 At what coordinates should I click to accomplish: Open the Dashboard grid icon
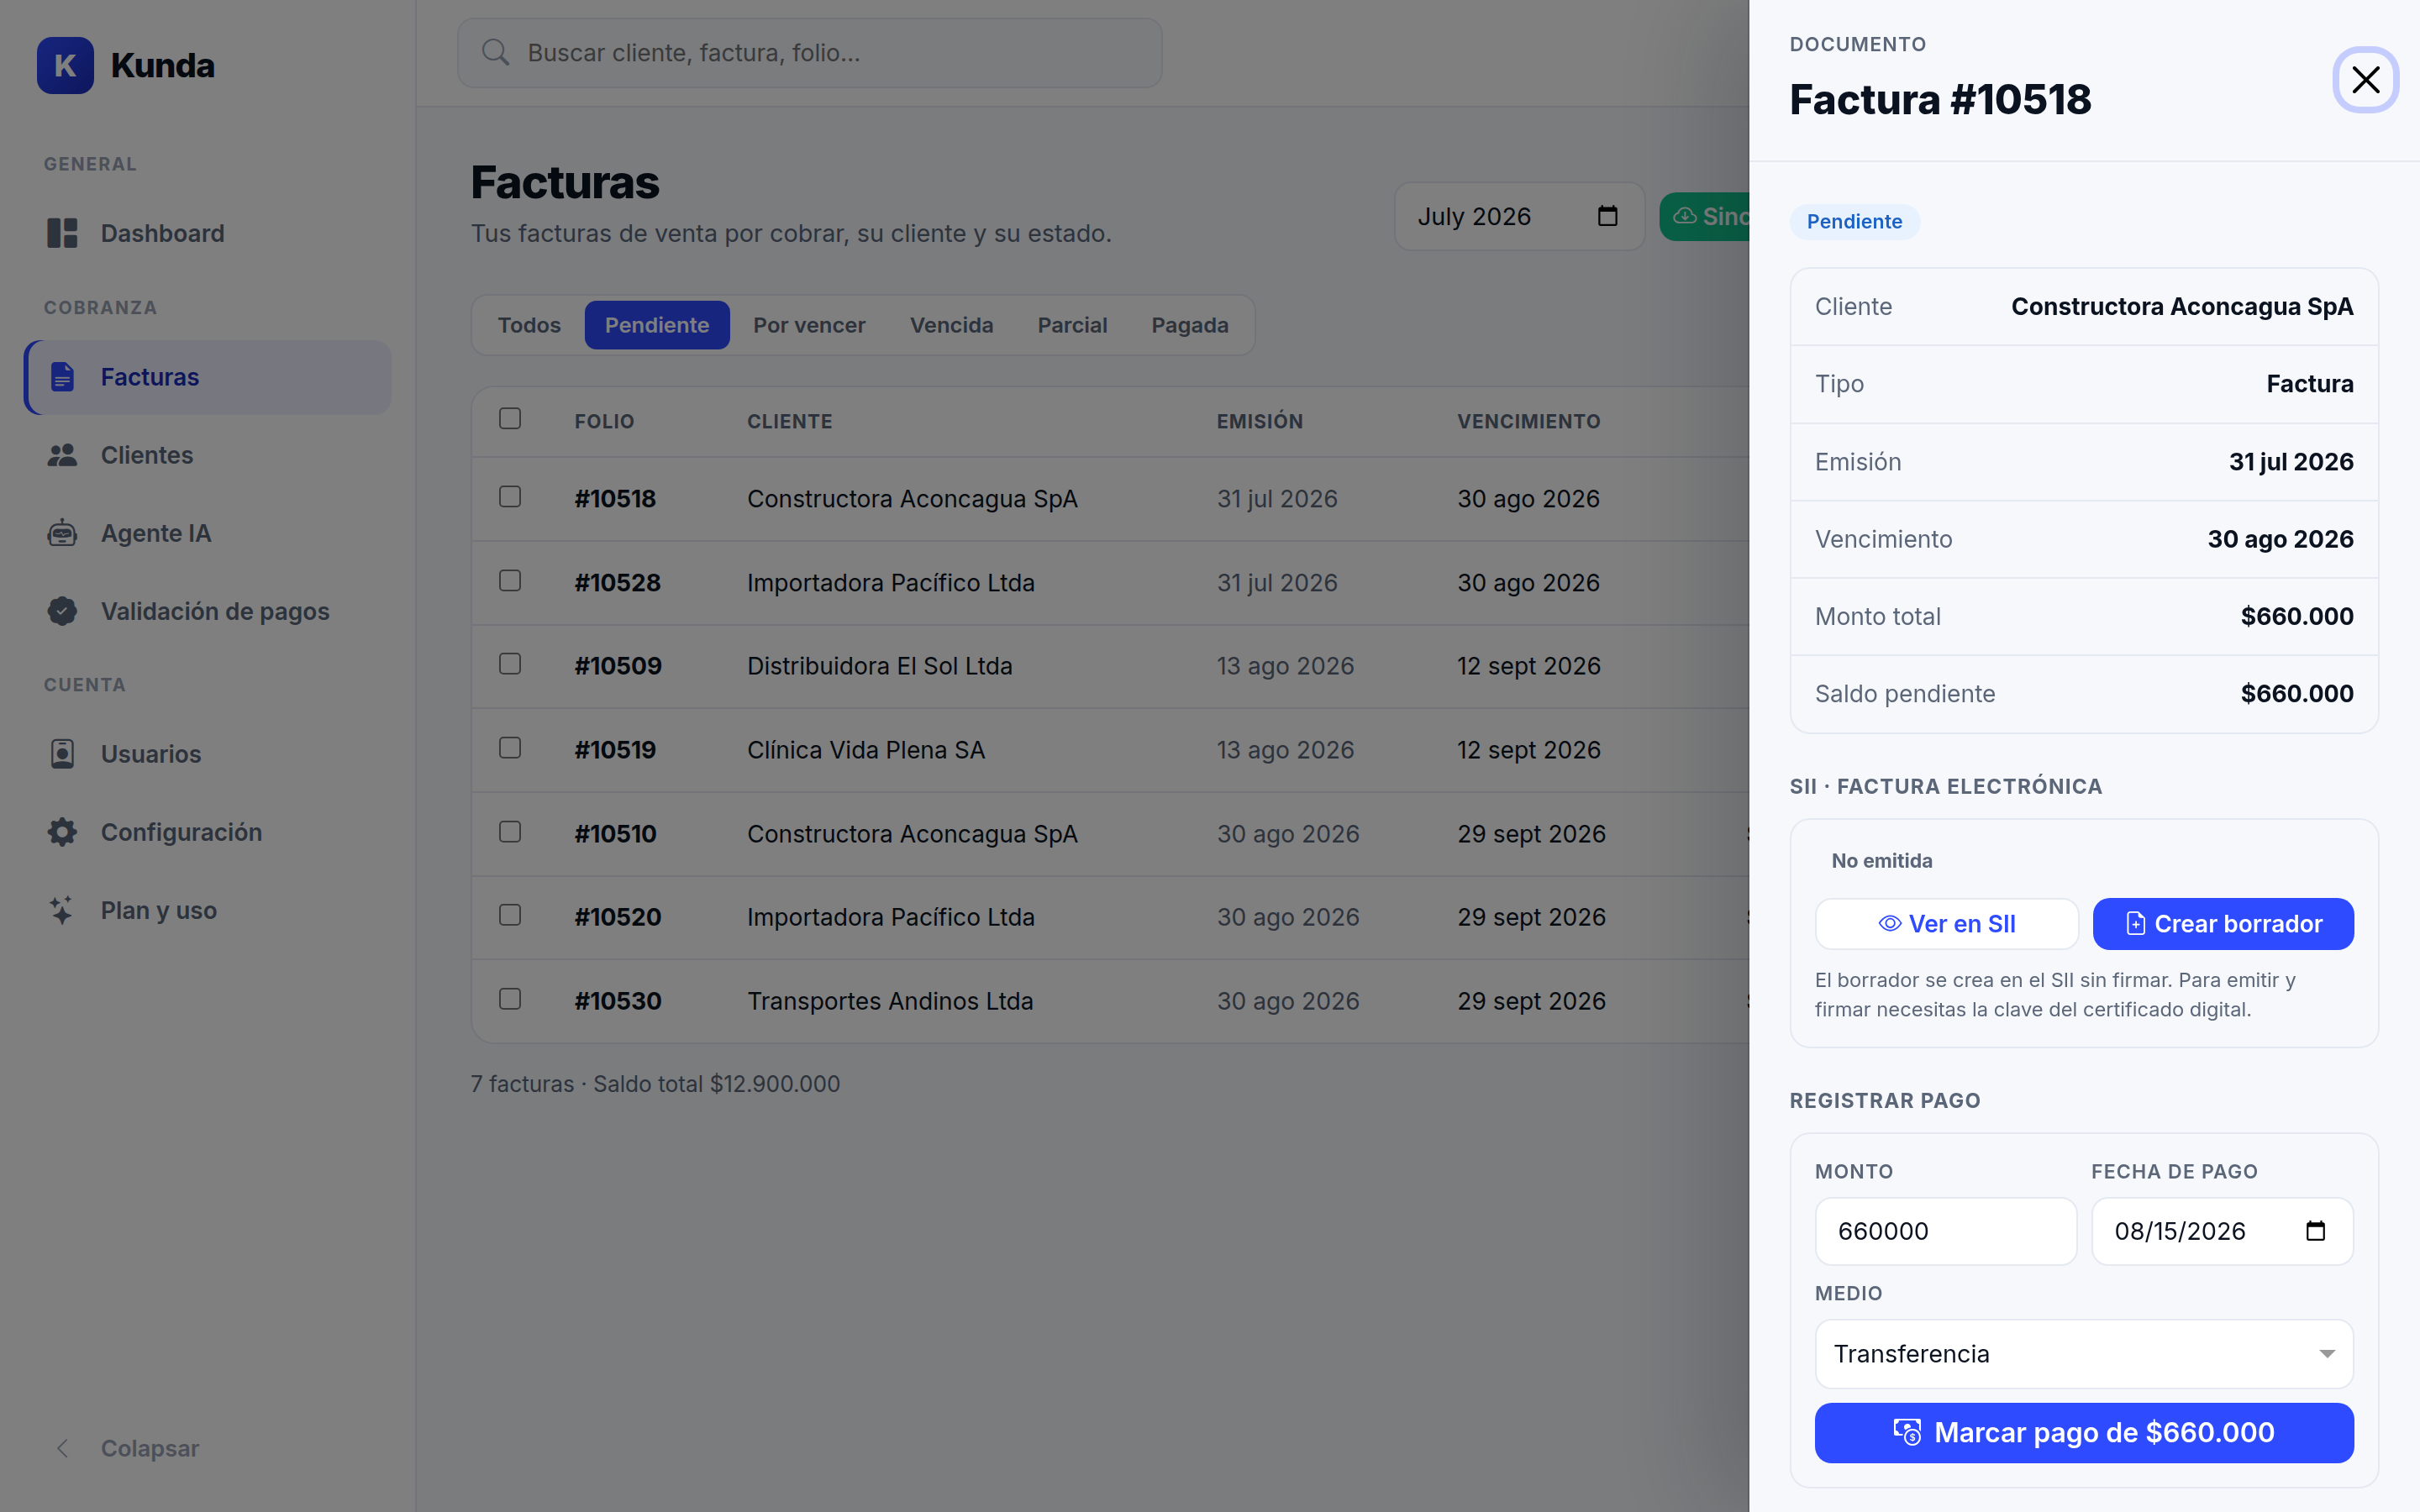[62, 233]
